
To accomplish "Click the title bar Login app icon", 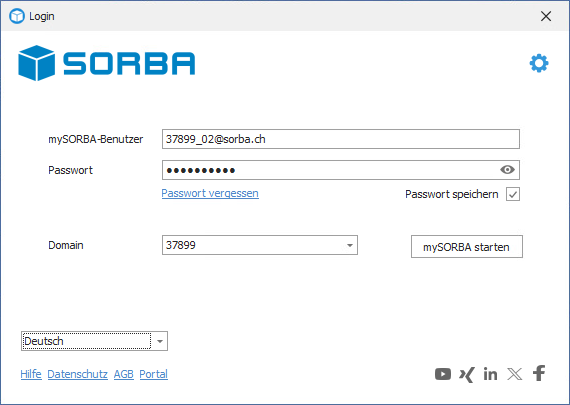I will (x=17, y=16).
